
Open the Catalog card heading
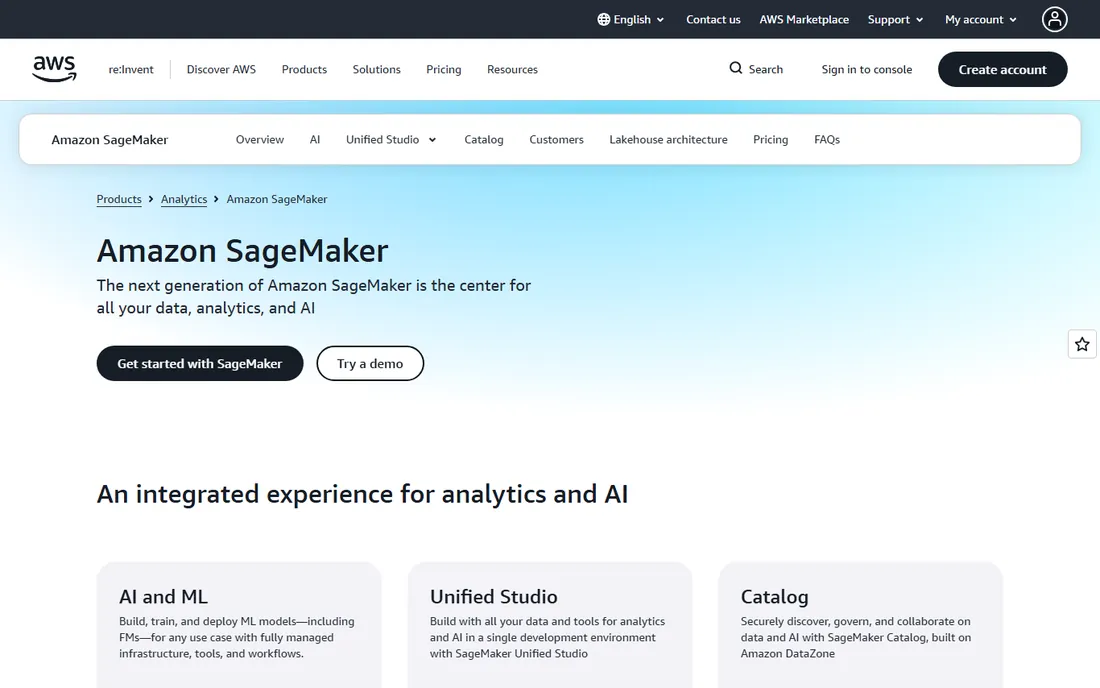774,597
